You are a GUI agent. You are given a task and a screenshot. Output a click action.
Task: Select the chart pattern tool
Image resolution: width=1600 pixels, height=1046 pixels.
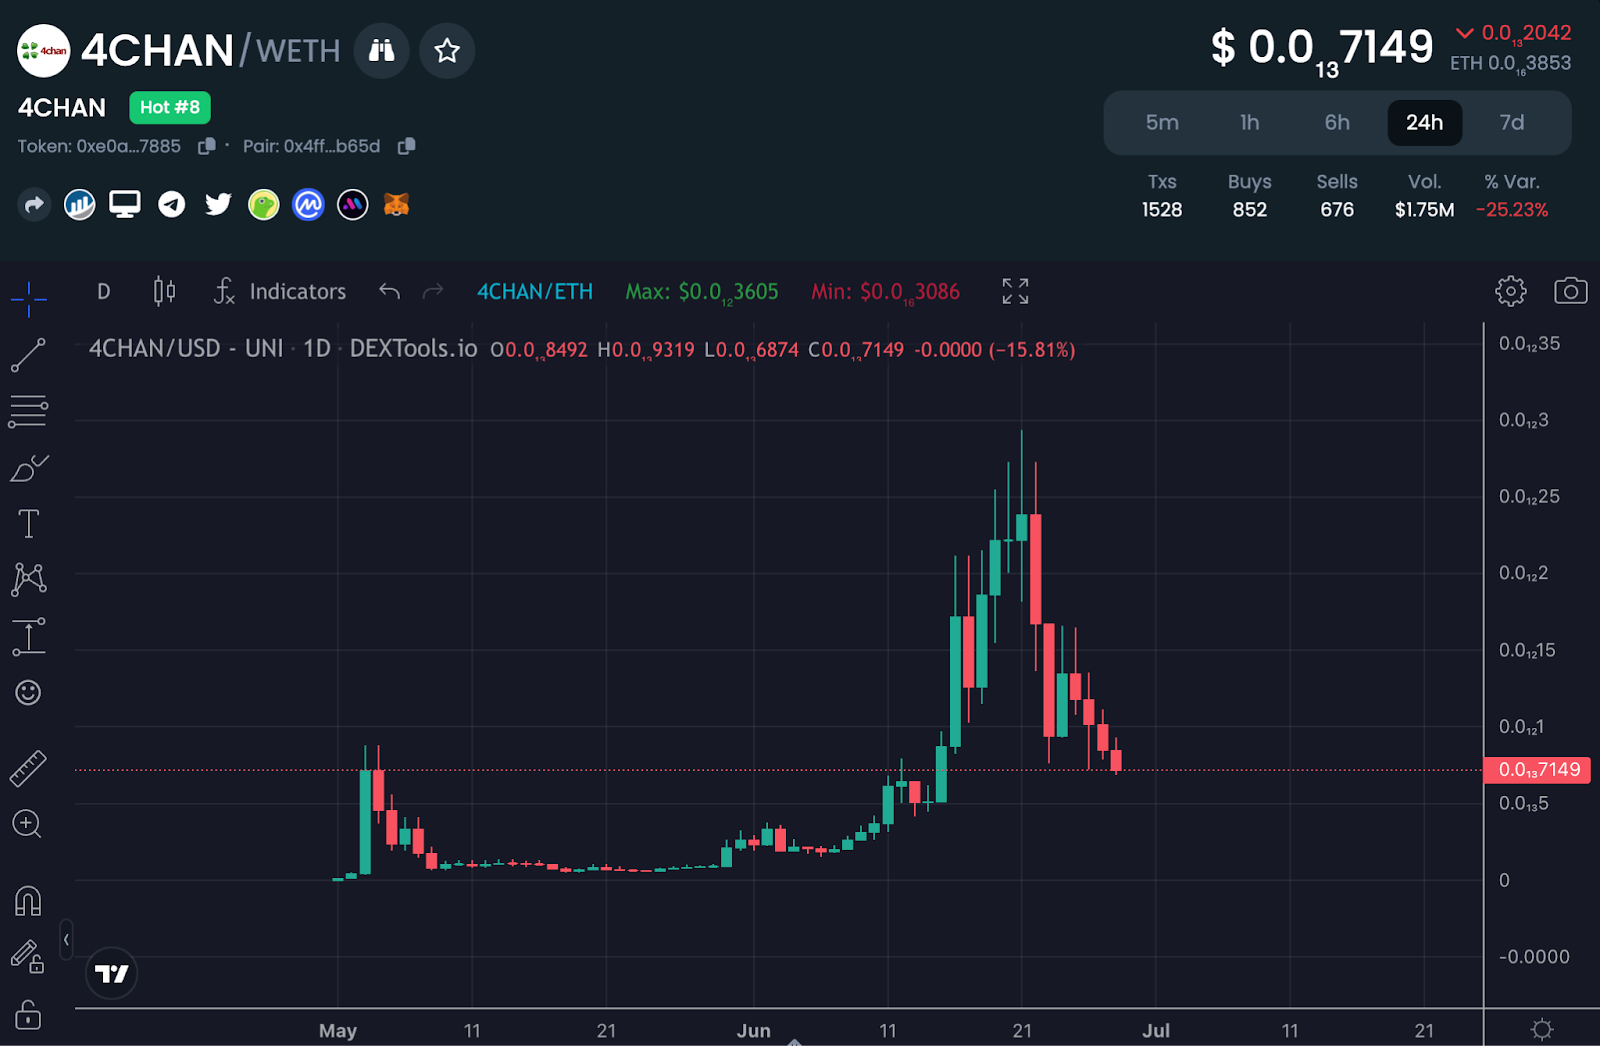coord(29,580)
